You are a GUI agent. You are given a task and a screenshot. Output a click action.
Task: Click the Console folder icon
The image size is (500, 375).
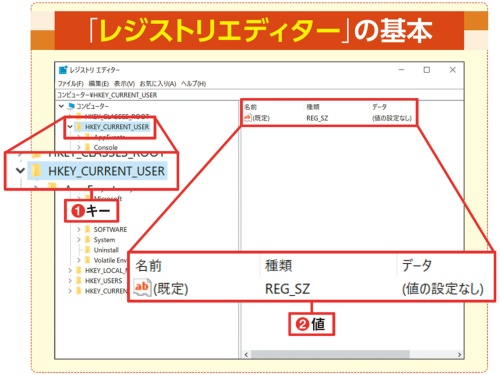click(x=88, y=147)
